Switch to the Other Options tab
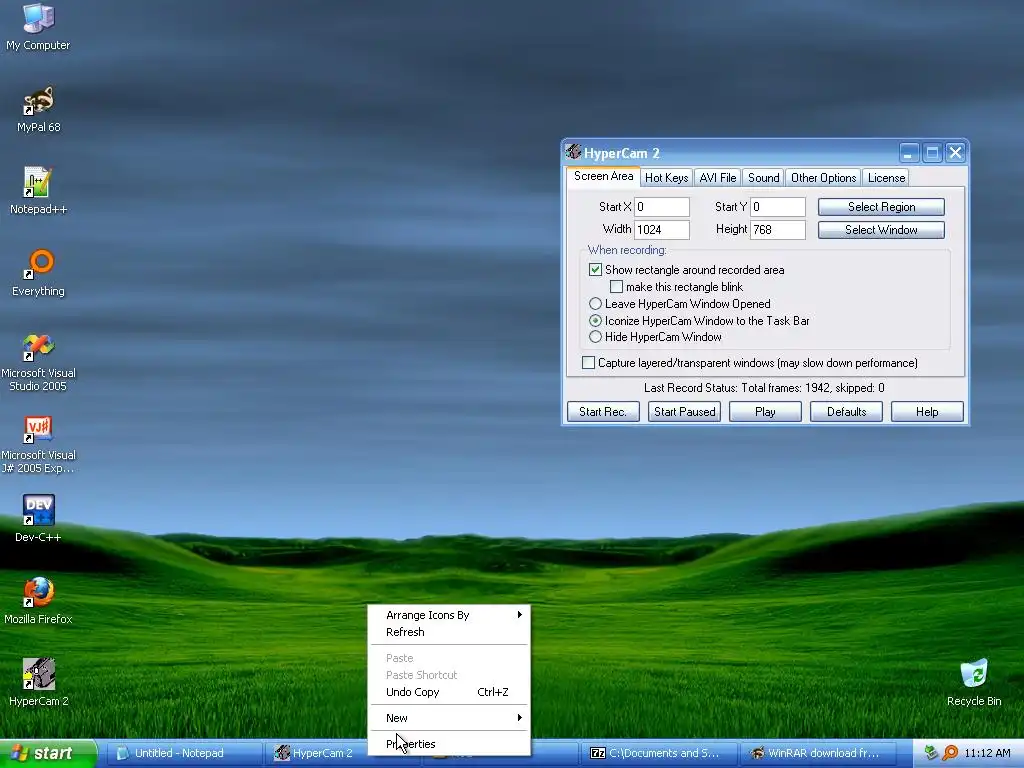The image size is (1024, 768). [823, 178]
